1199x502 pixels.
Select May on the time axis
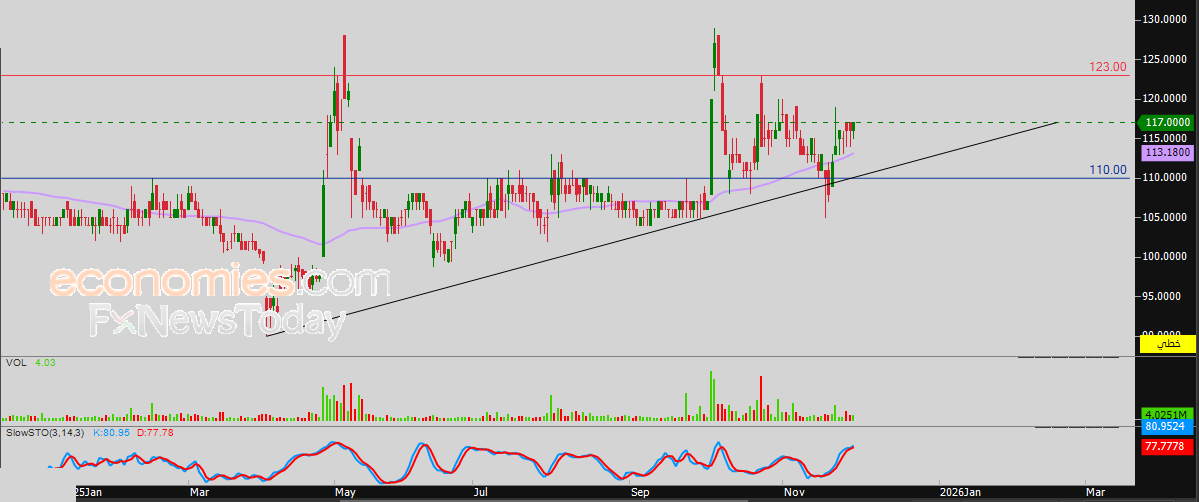pyautogui.click(x=346, y=492)
